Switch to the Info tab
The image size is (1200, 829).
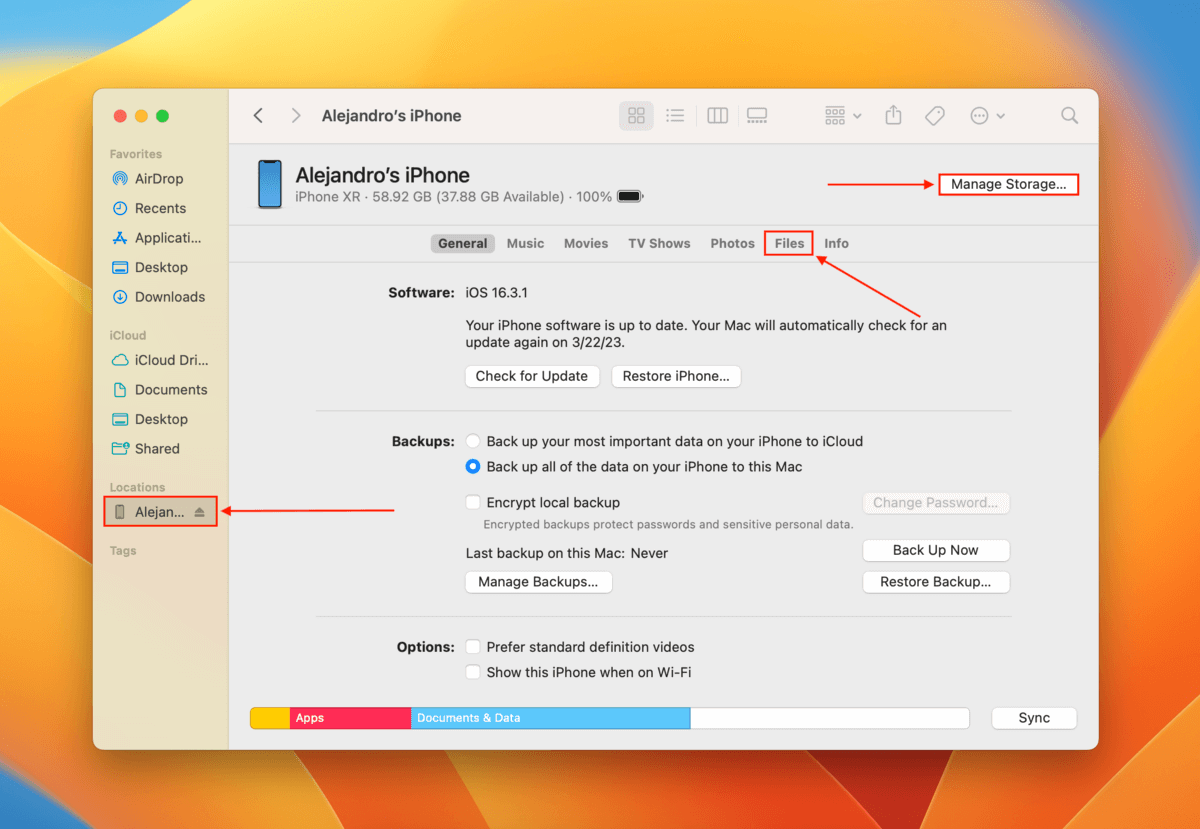(836, 243)
